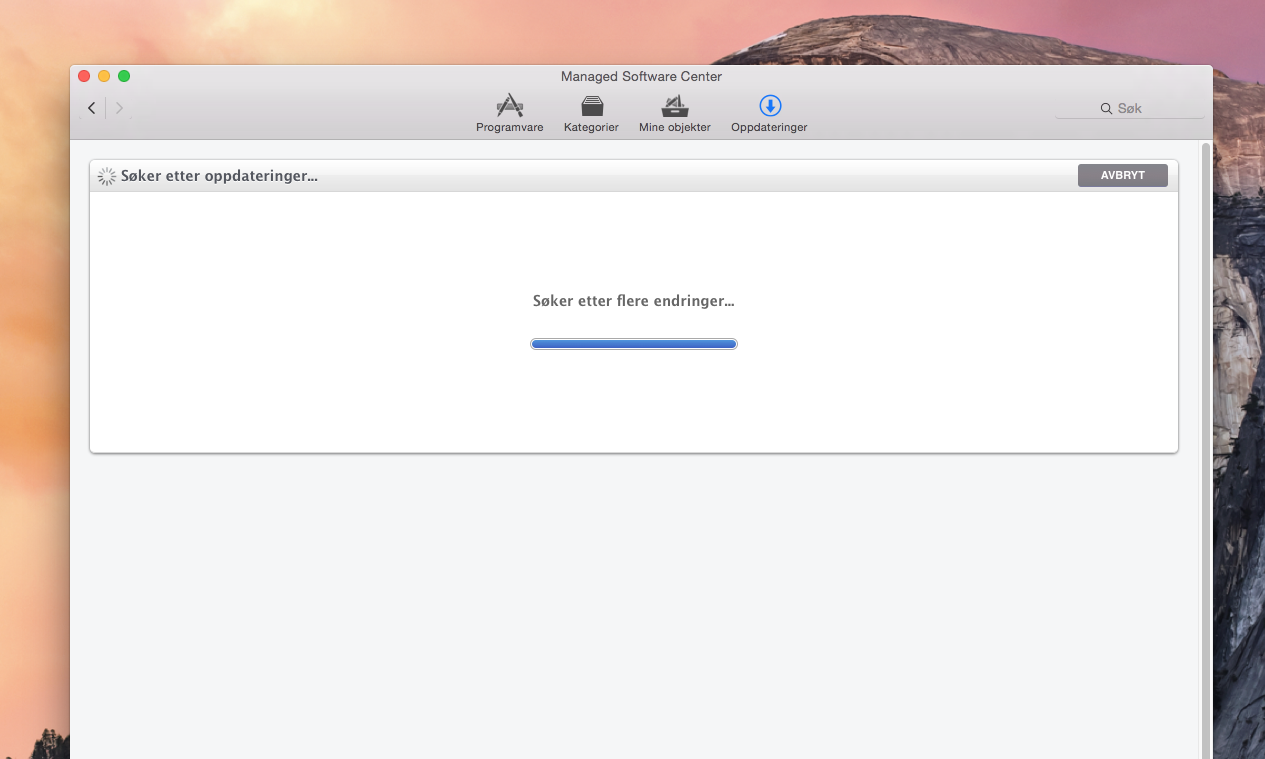Click the desktop wallpaper behind the window
This screenshot has width=1265, height=759.
click(30, 400)
